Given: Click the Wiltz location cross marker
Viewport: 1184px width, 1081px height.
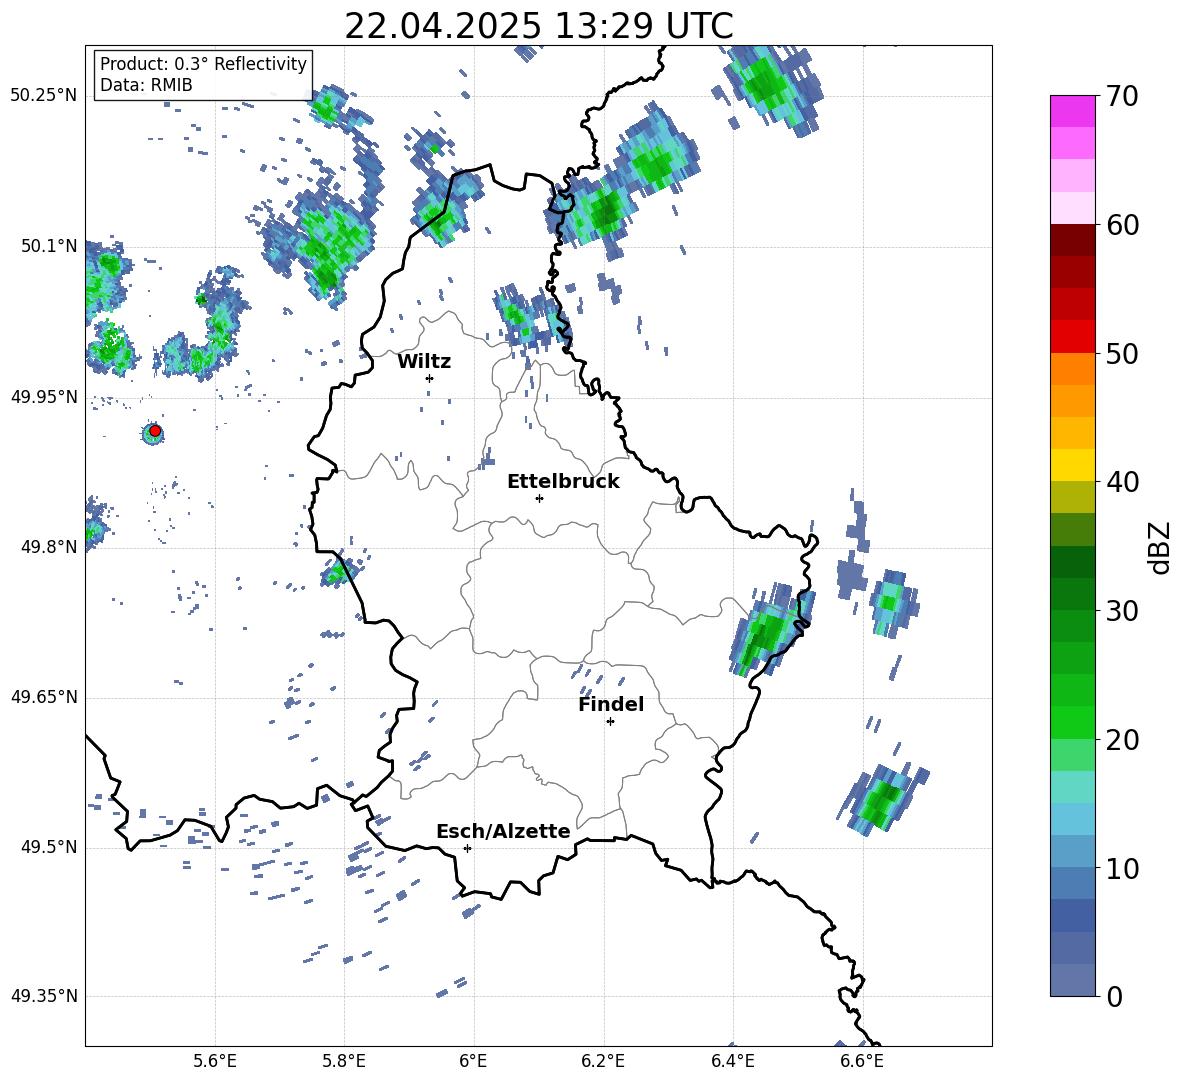Looking at the screenshot, I should tap(430, 378).
